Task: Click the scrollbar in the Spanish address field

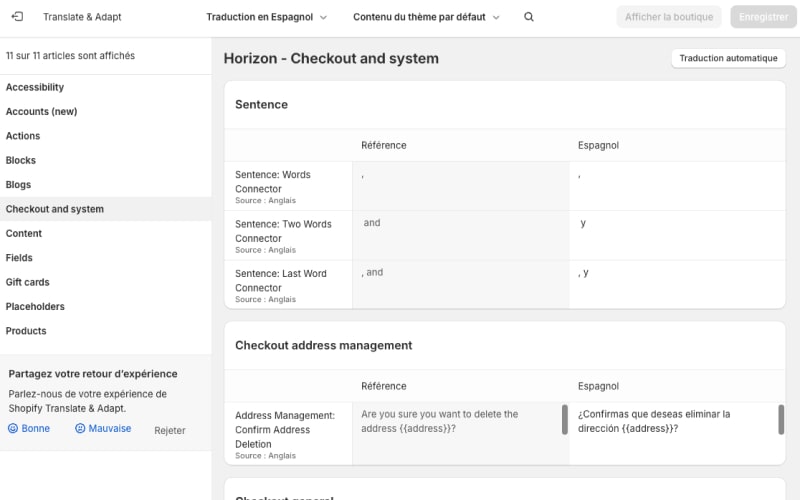Action: tap(781, 420)
